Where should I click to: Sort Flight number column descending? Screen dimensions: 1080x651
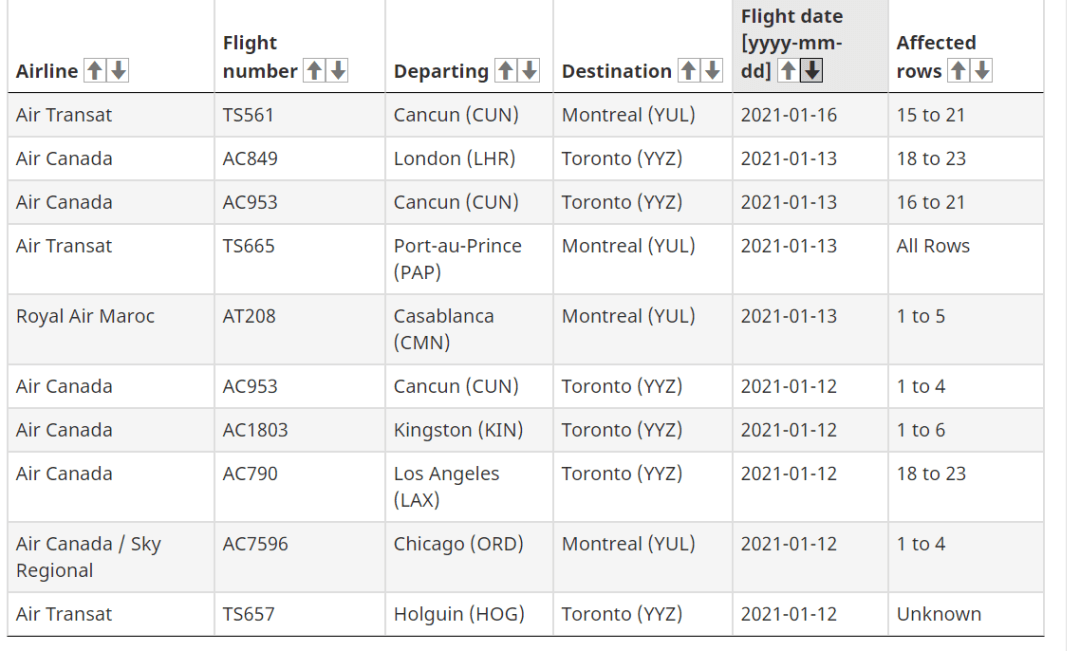pyautogui.click(x=338, y=70)
